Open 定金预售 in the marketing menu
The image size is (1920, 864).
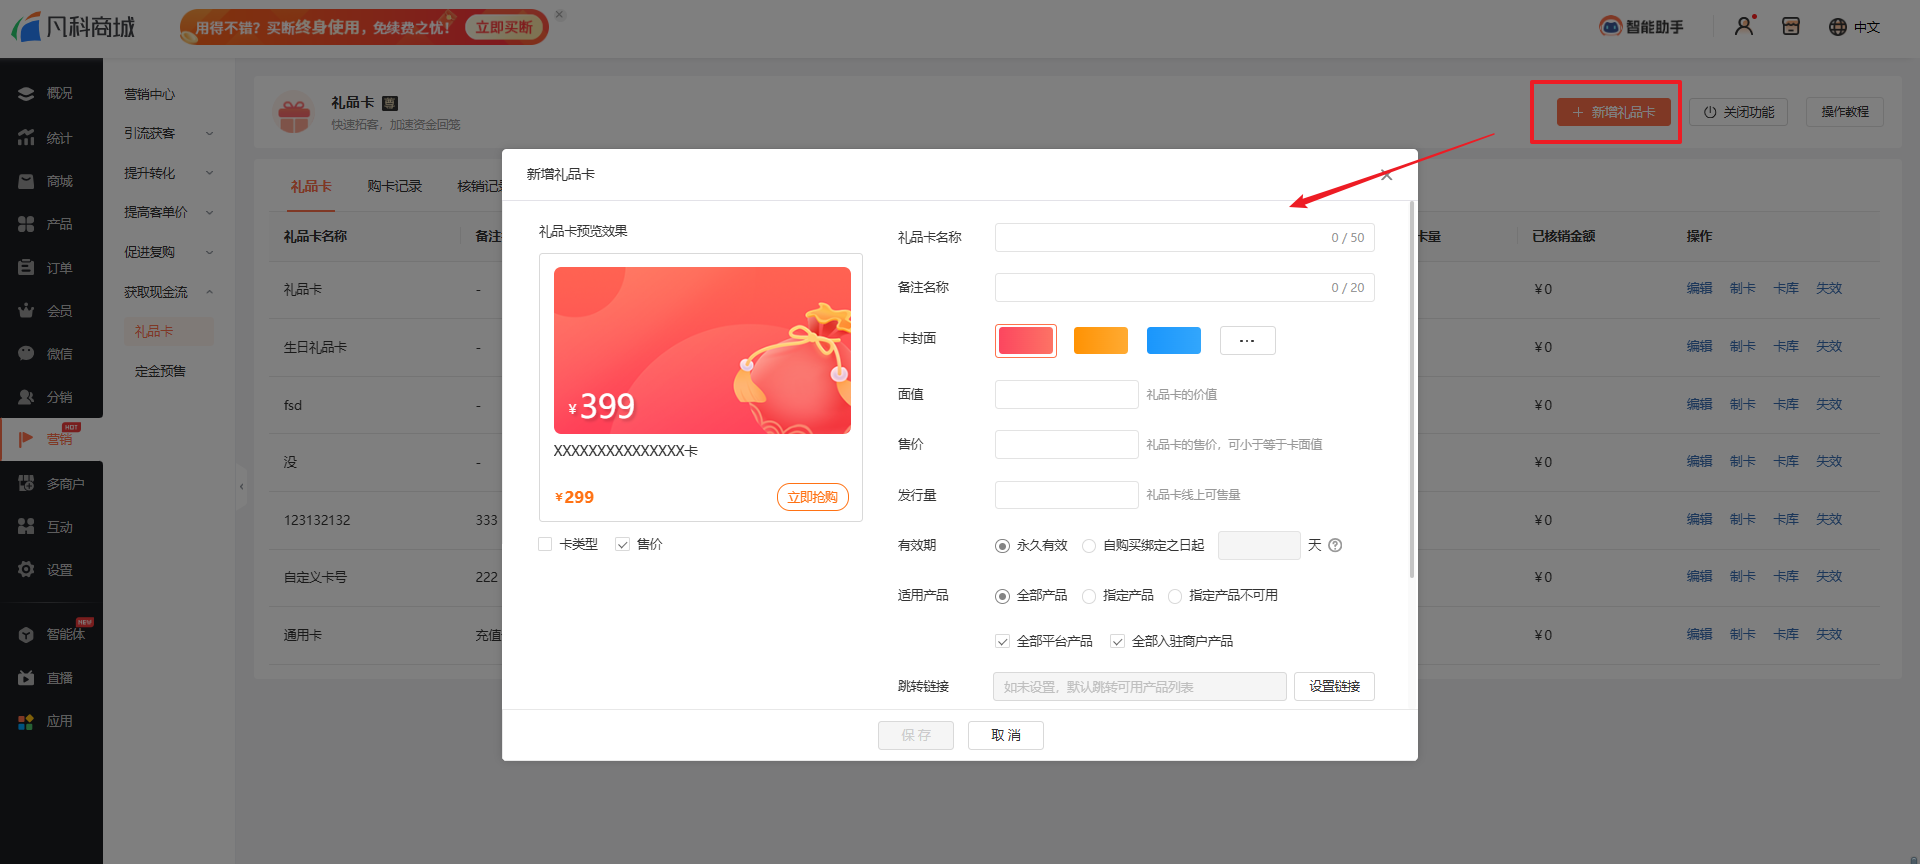pyautogui.click(x=160, y=371)
